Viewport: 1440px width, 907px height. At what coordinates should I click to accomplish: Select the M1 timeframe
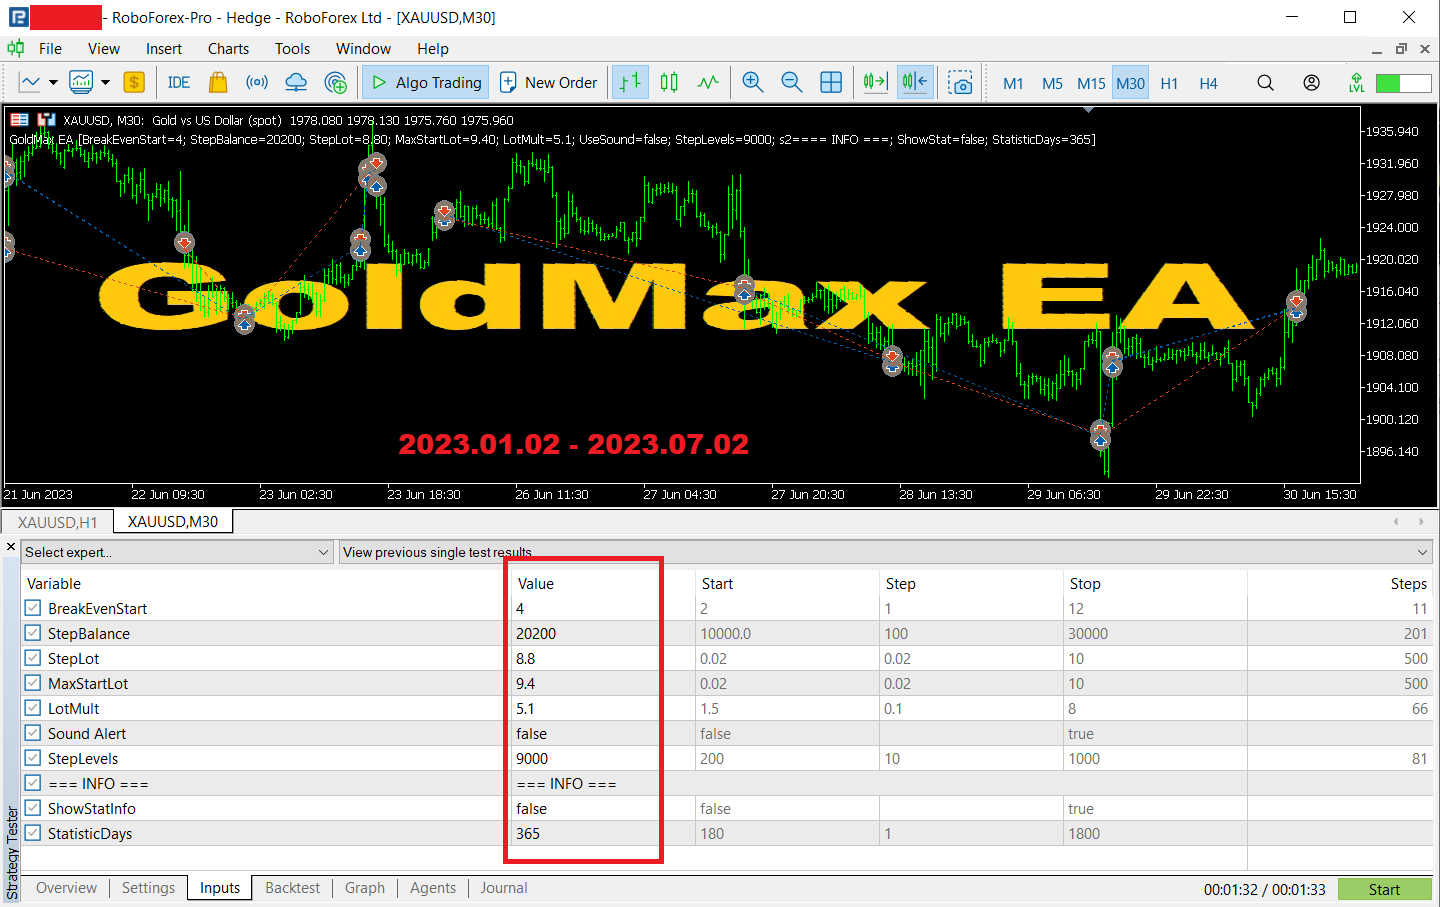[1013, 83]
